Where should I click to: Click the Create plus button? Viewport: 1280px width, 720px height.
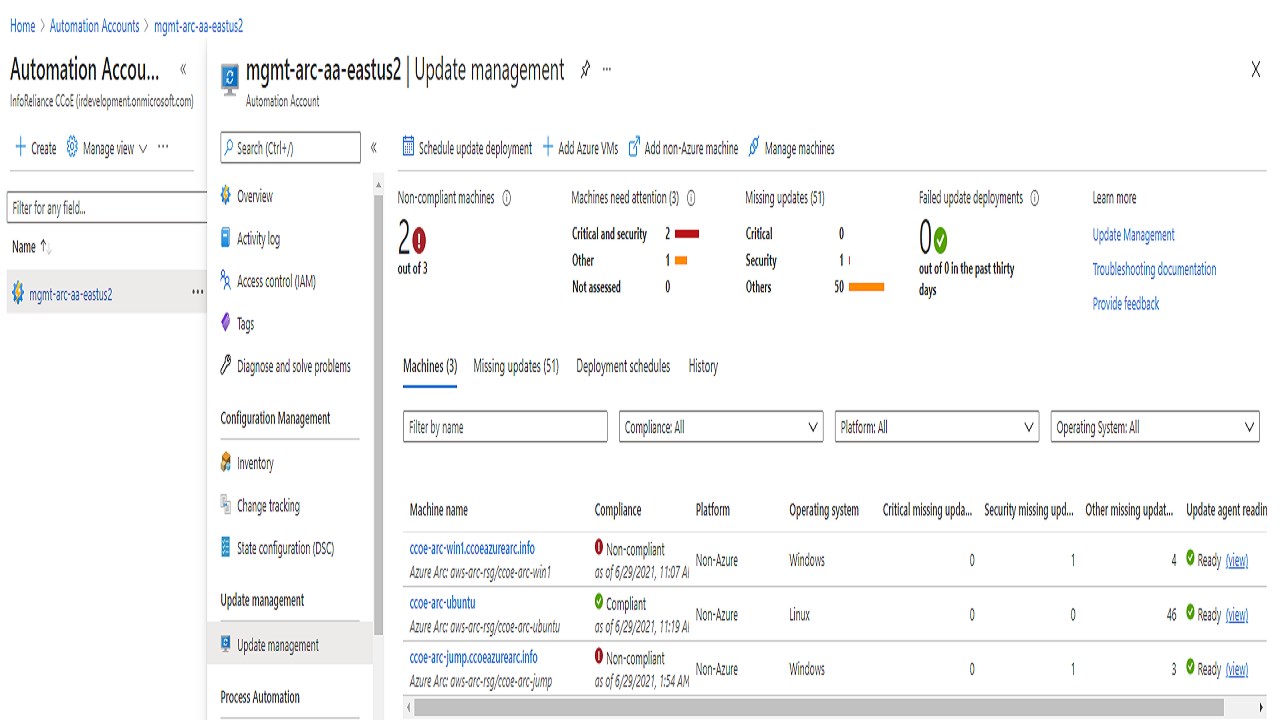(x=36, y=148)
